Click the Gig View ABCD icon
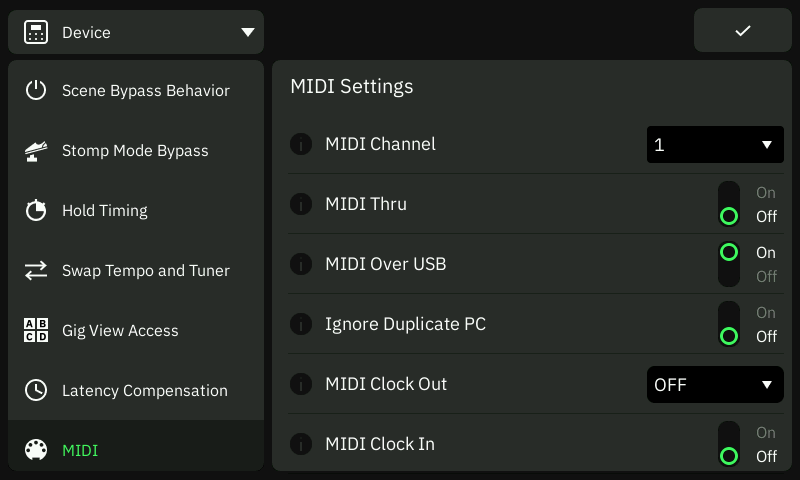This screenshot has width=800, height=480. (36, 330)
